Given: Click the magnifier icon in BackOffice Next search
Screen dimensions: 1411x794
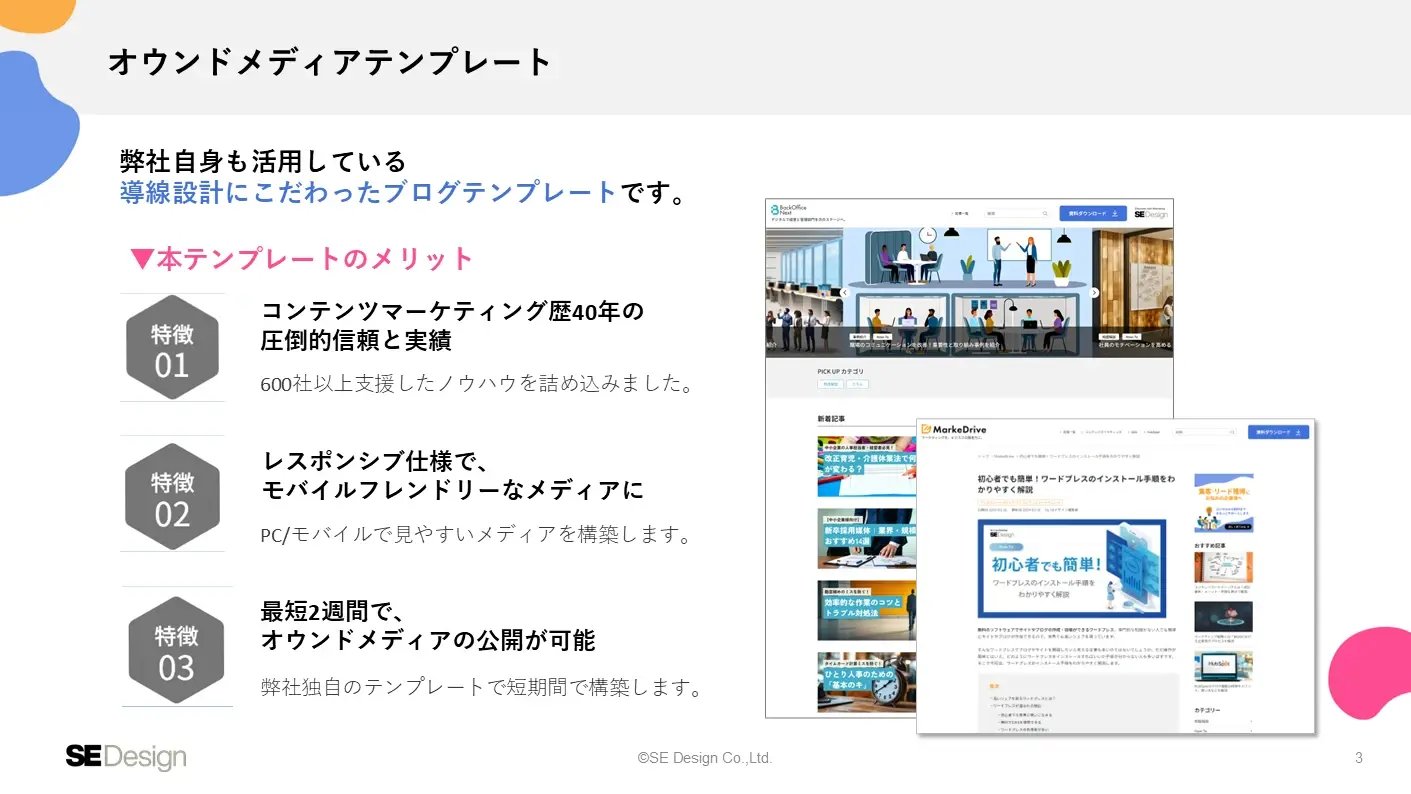Looking at the screenshot, I should pos(1045,213).
